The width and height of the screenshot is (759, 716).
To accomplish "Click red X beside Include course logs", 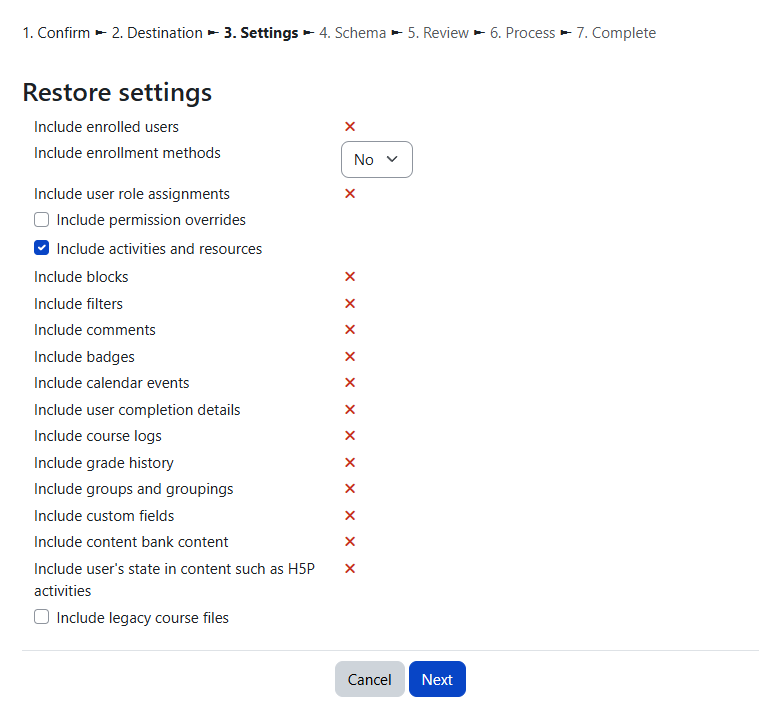I will coord(350,436).
